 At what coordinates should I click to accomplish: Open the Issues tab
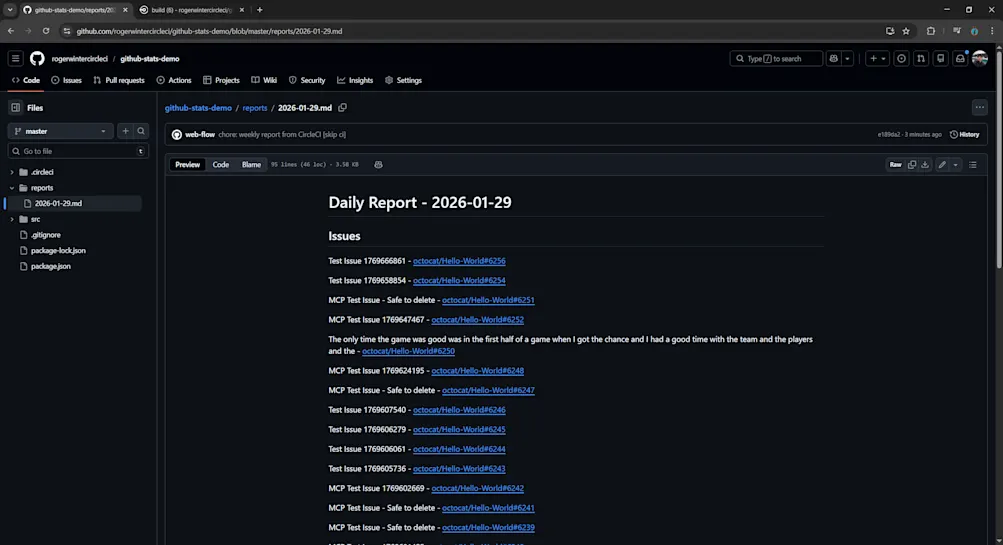point(67,81)
